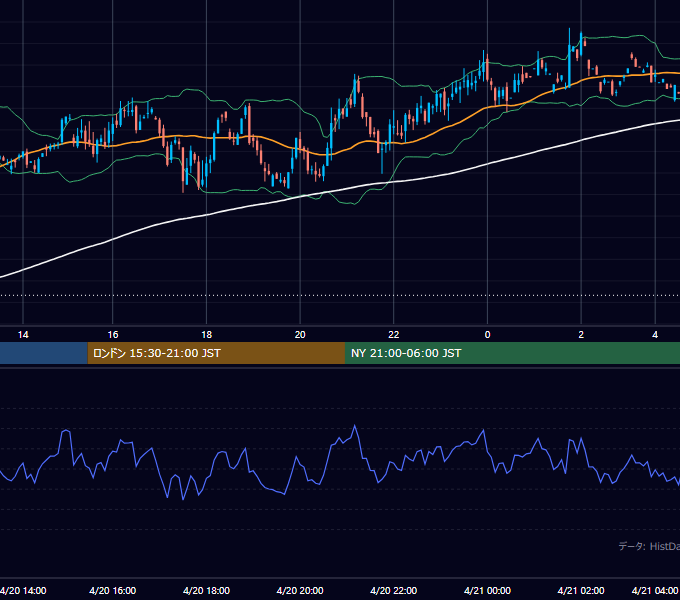This screenshot has width=680, height=600.
Task: Click the 4/20 18:00 date label
Action: click(206, 590)
